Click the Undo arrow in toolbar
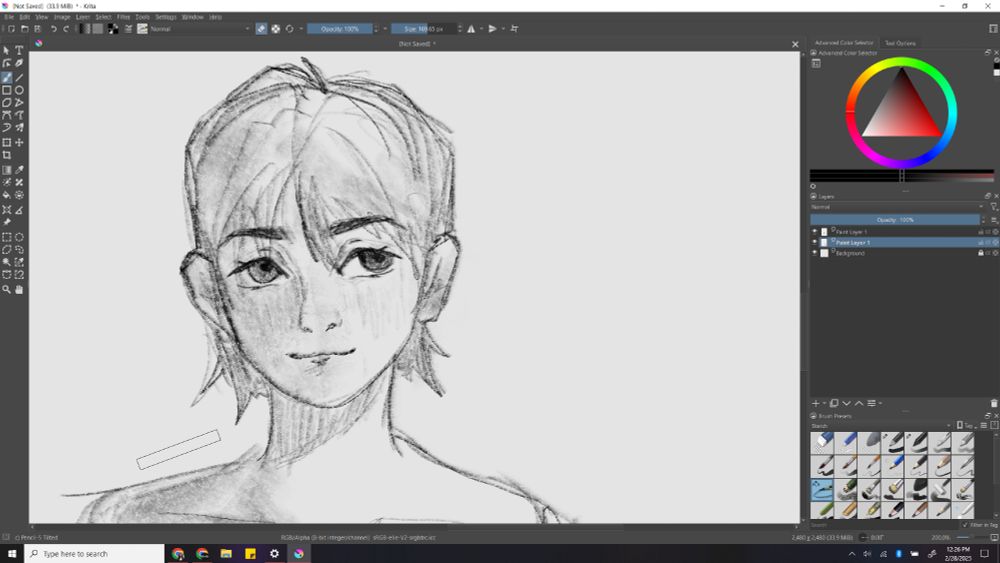 point(54,29)
